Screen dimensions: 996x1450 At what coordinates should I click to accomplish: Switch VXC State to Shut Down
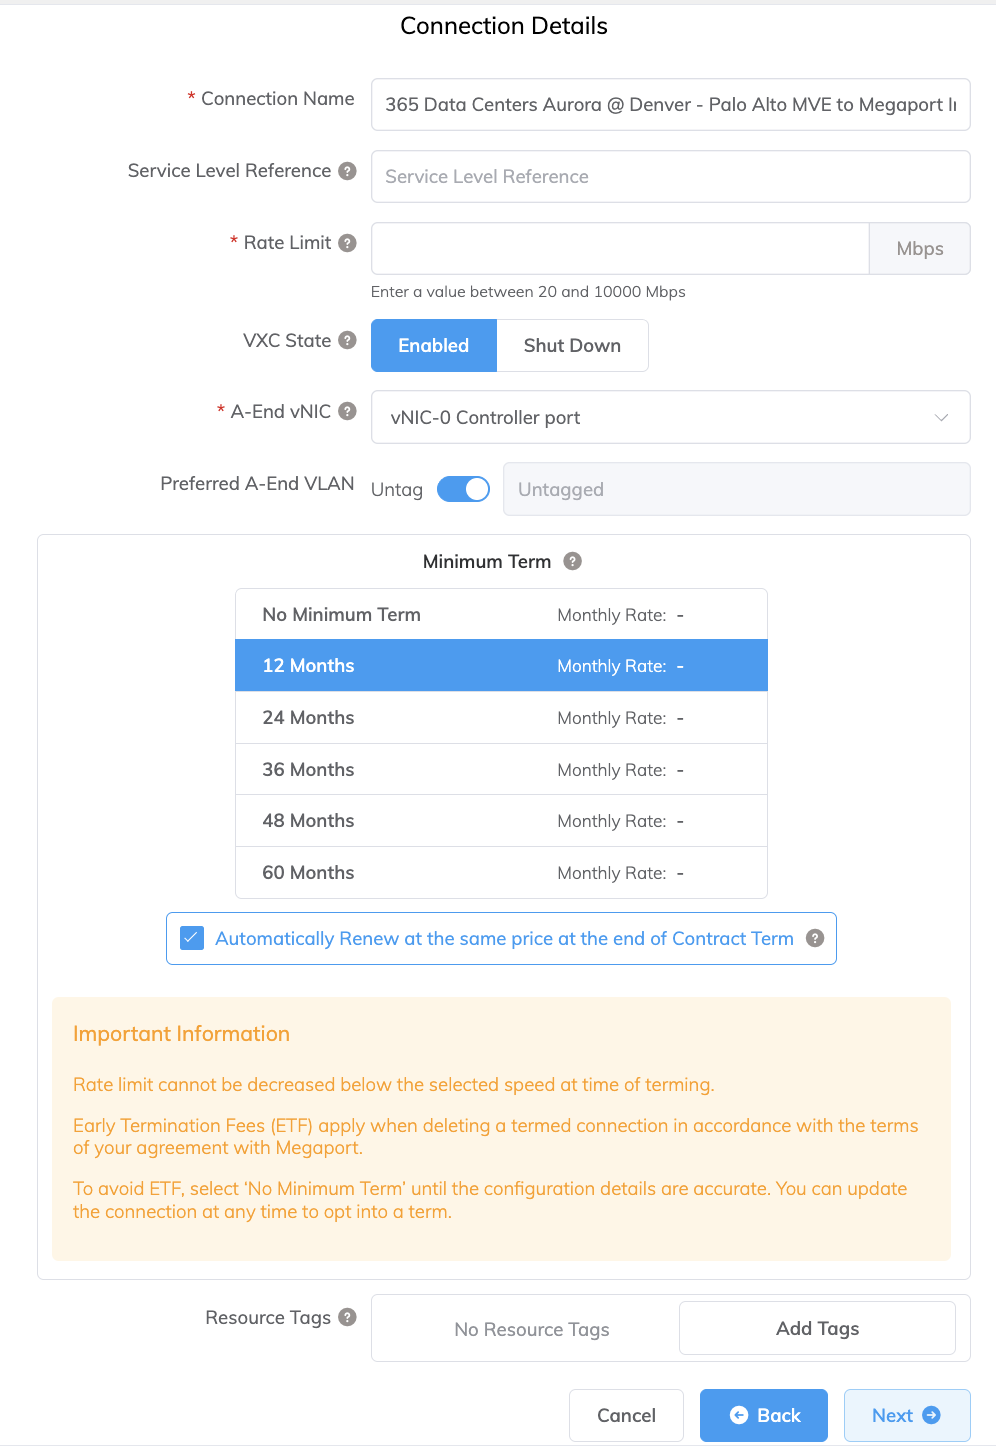click(x=572, y=345)
